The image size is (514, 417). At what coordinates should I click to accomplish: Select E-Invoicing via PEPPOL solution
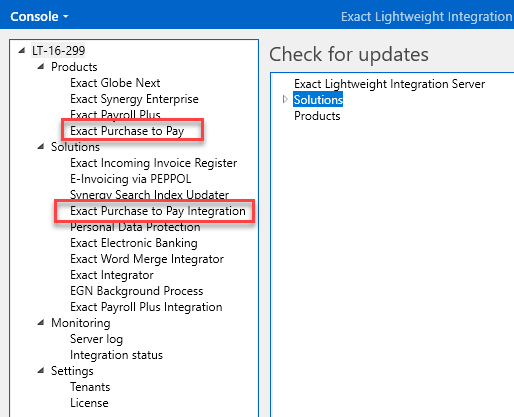tap(131, 179)
